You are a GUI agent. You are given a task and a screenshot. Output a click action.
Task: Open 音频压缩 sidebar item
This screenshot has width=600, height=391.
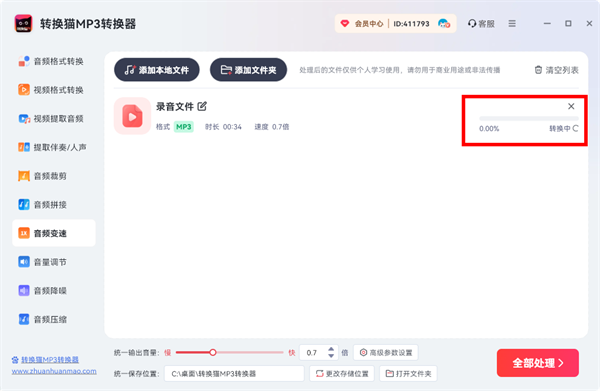54,319
